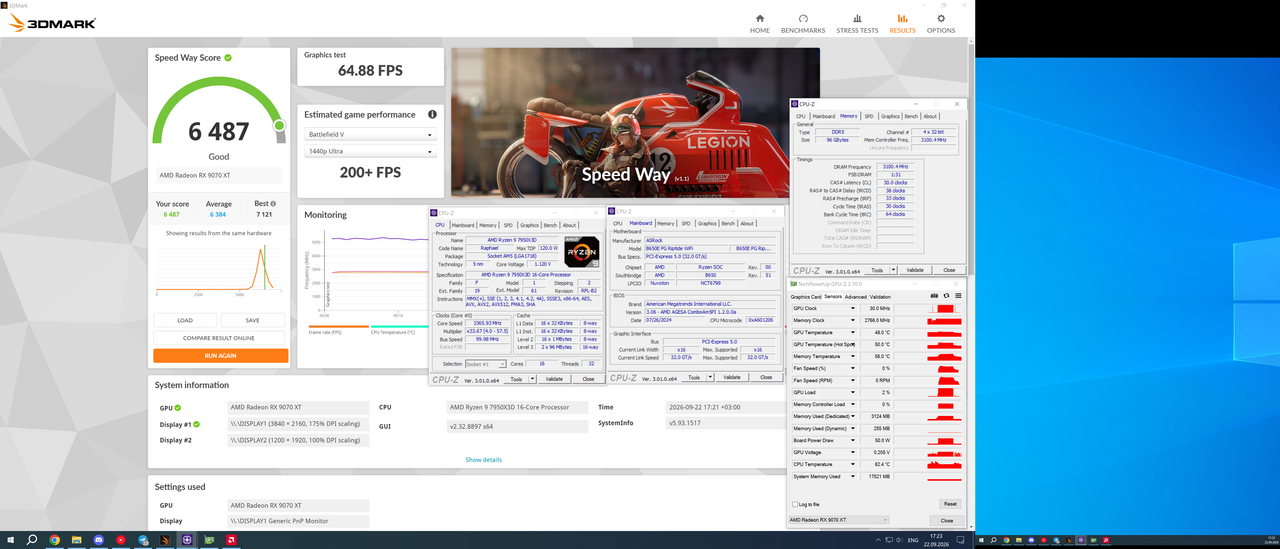Open the Graphics Card tab in GPU-Z
1280x549 pixels.
tap(806, 297)
